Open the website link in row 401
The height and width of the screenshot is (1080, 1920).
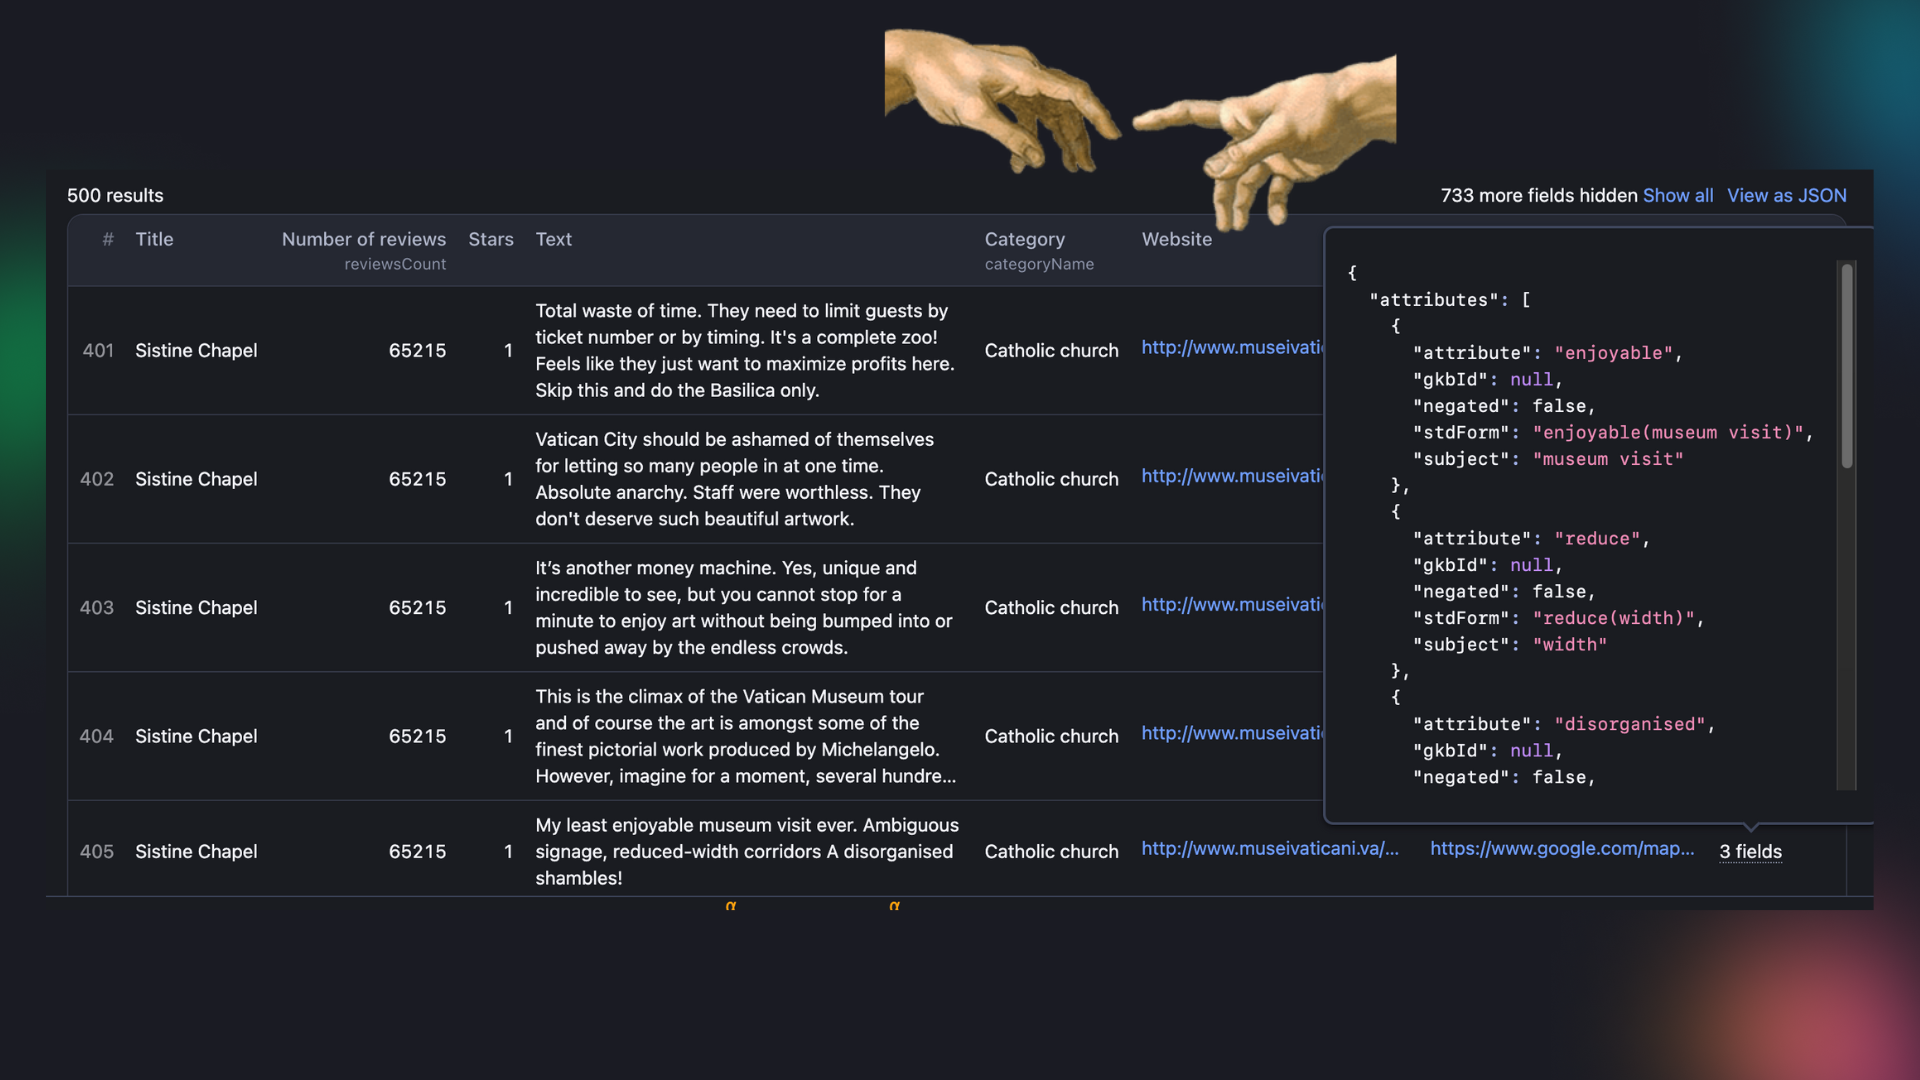[1232, 348]
